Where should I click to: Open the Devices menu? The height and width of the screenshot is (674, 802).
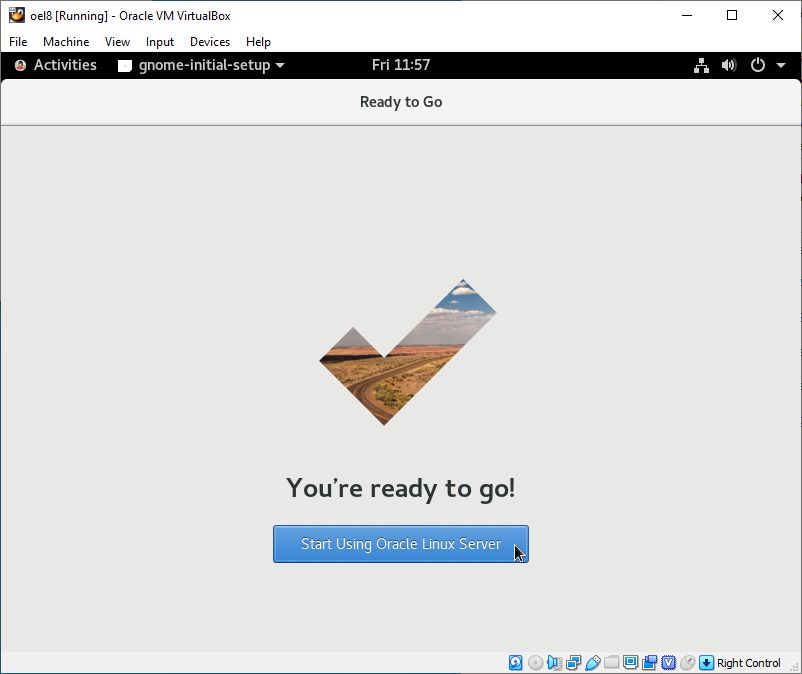pos(210,42)
